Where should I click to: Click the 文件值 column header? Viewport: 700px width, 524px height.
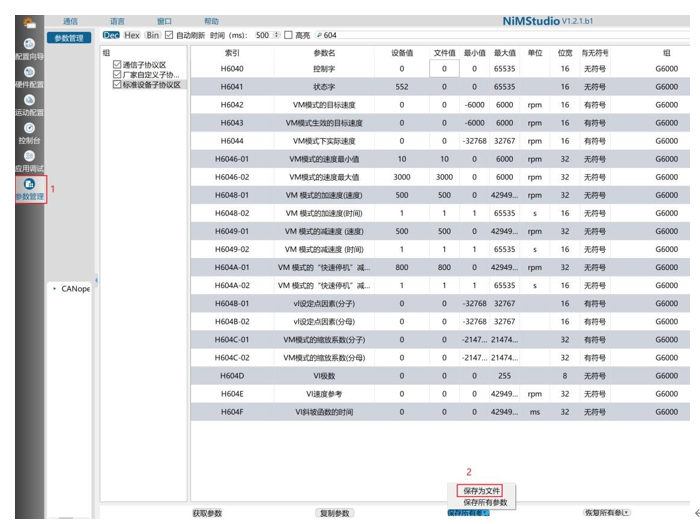(x=444, y=53)
